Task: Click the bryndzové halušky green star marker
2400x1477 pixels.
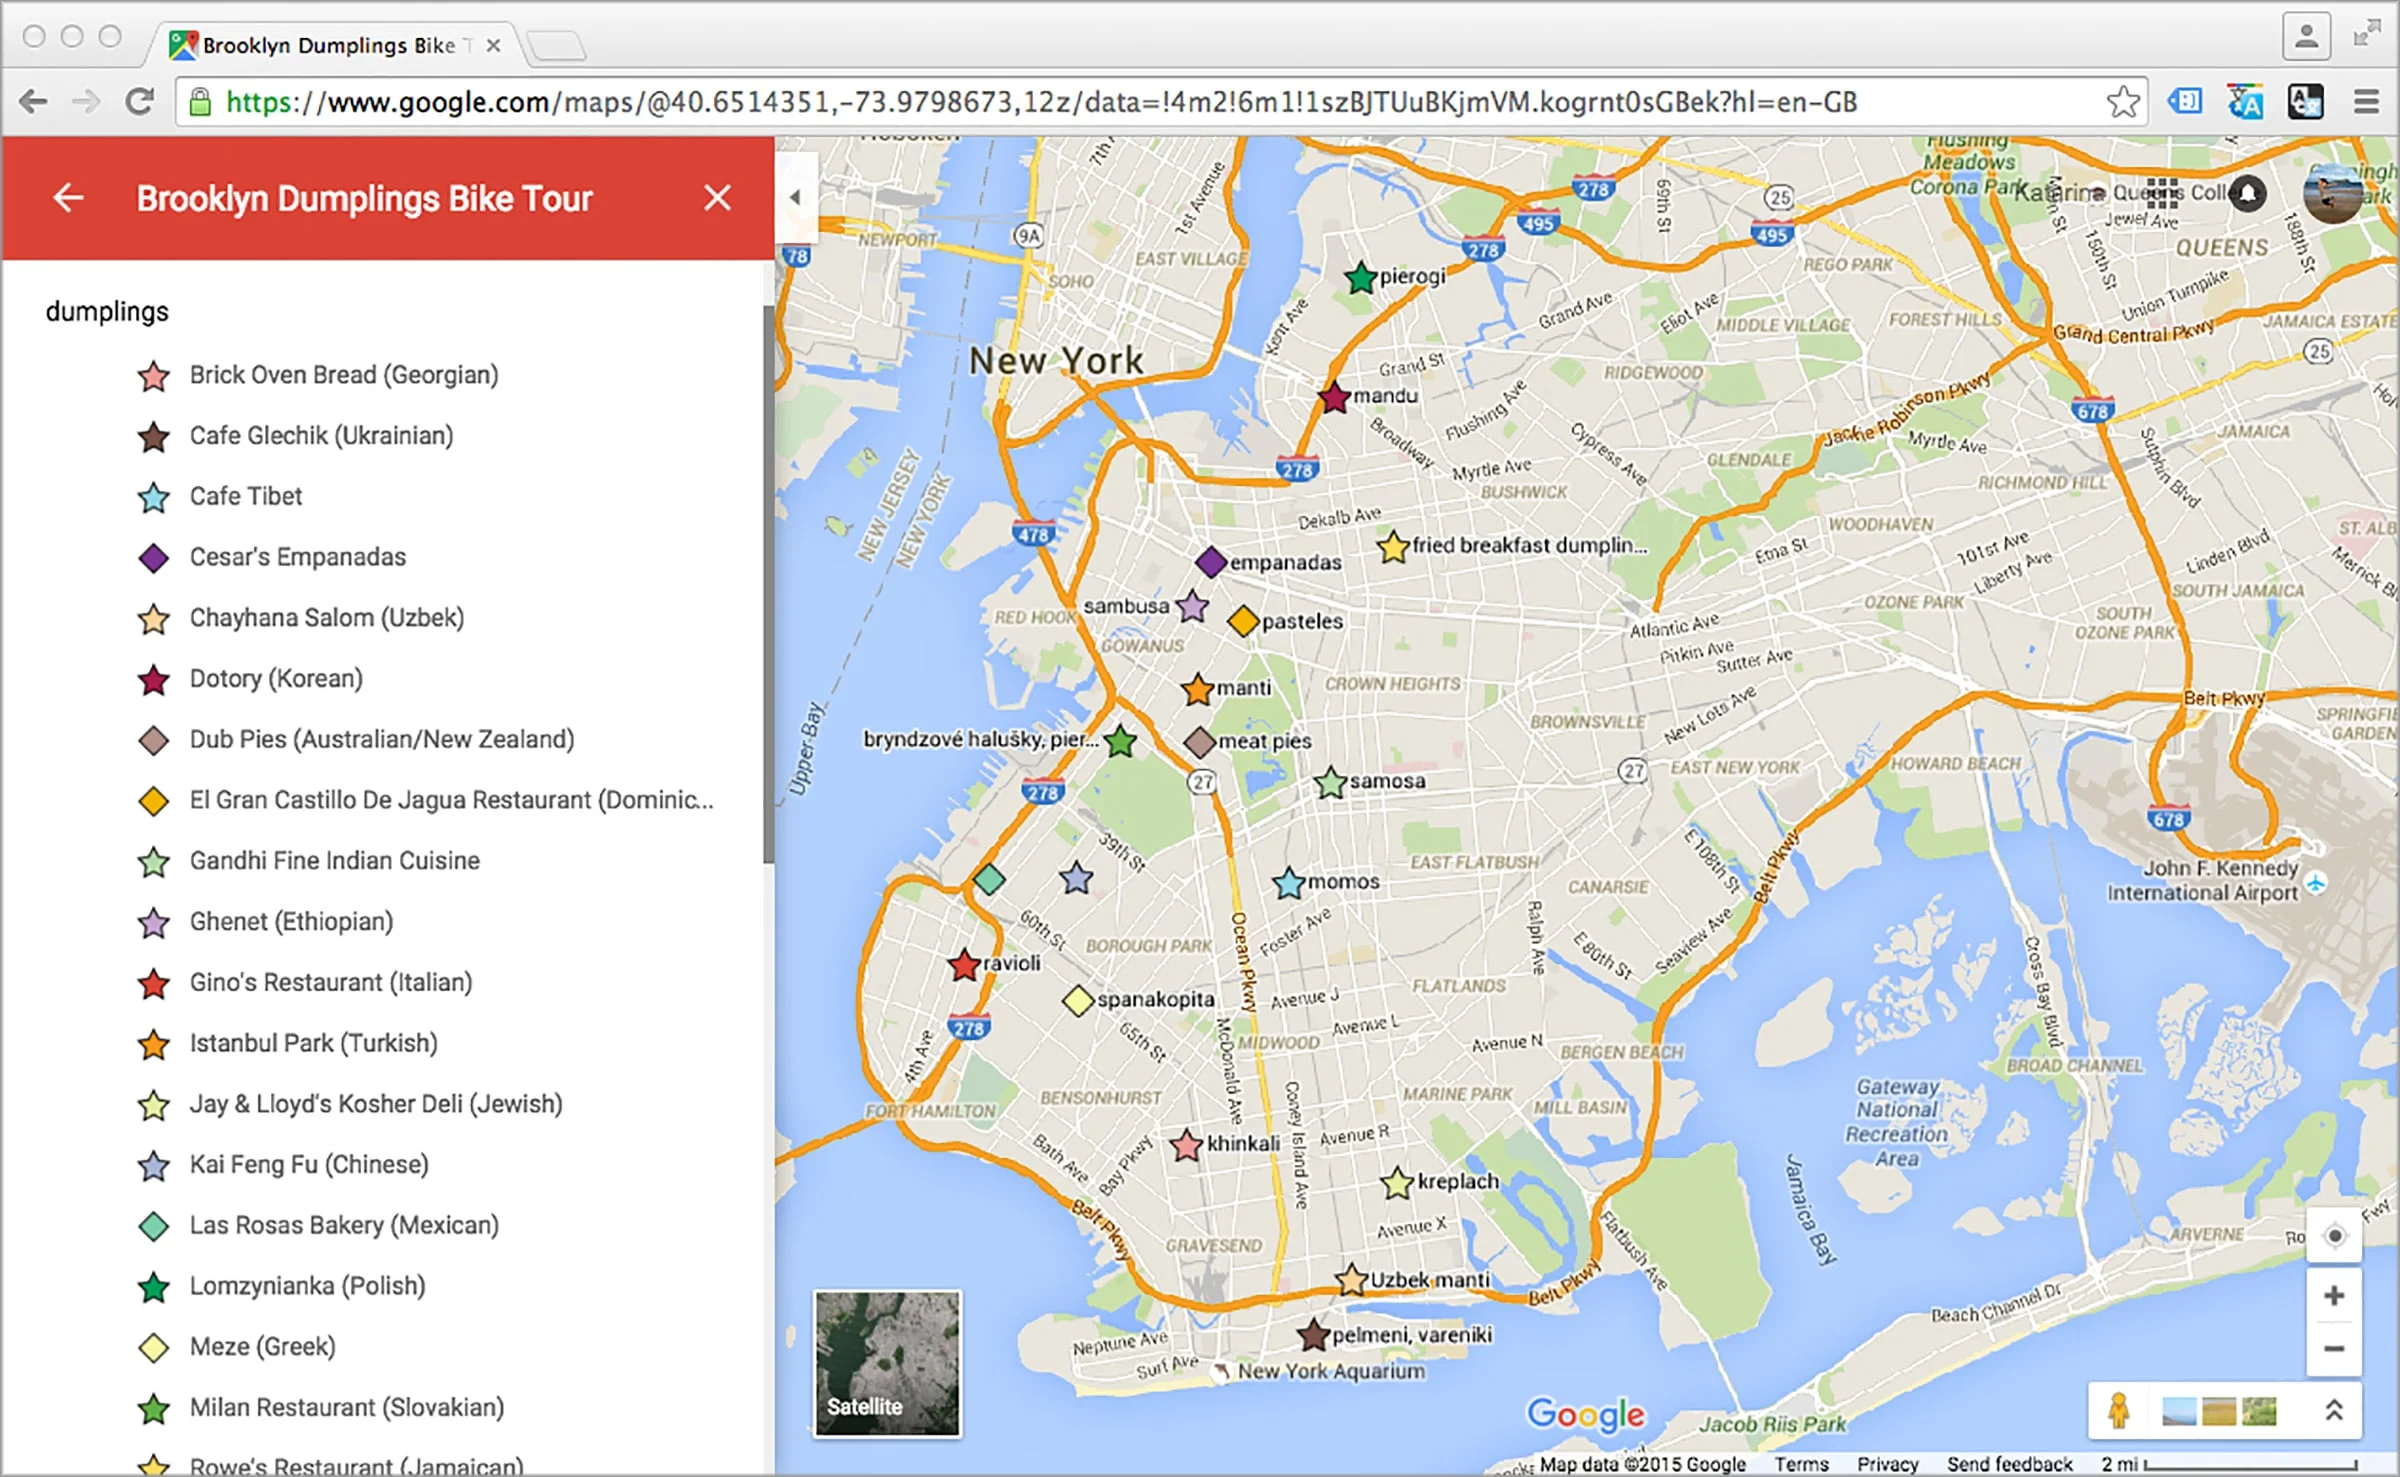Action: 1121,741
